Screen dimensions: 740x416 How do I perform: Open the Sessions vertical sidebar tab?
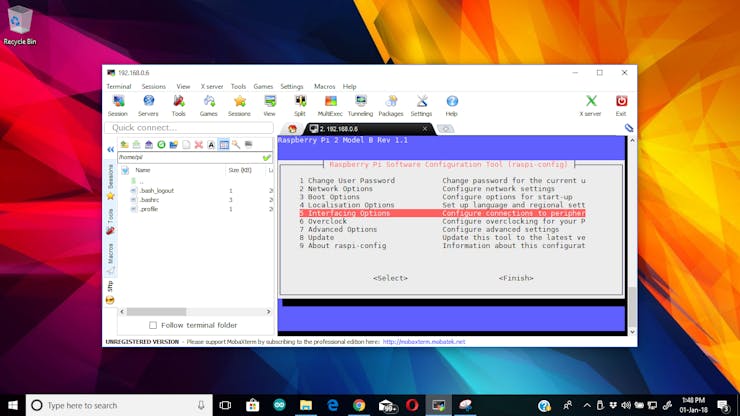[x=110, y=182]
